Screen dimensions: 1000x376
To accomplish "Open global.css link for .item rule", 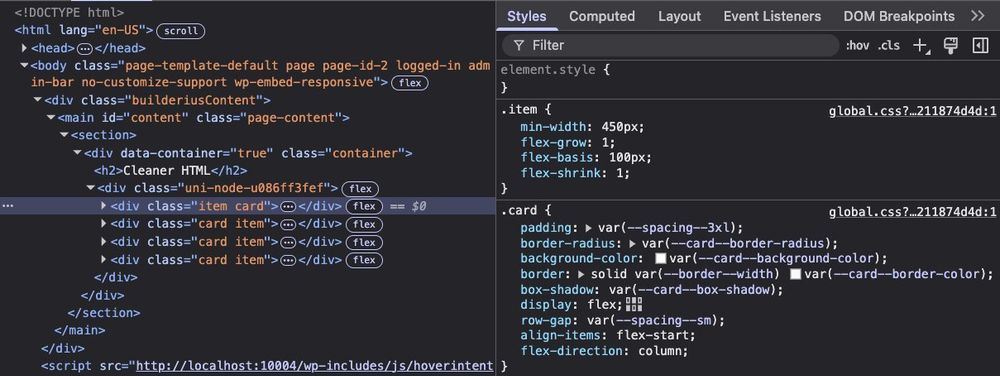I will [913, 112].
